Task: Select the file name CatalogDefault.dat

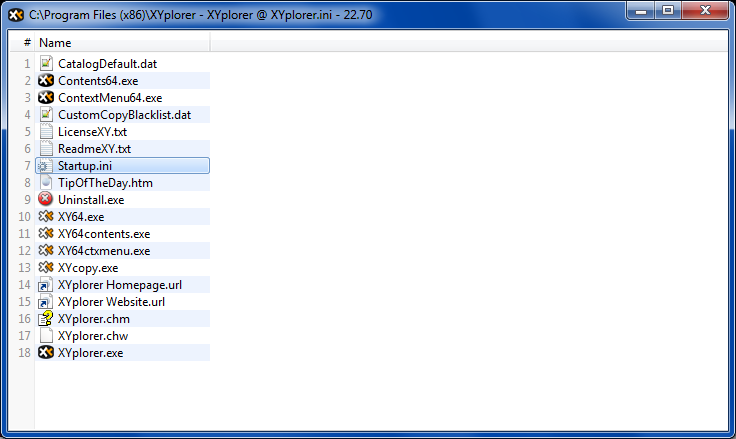Action: coord(107,64)
